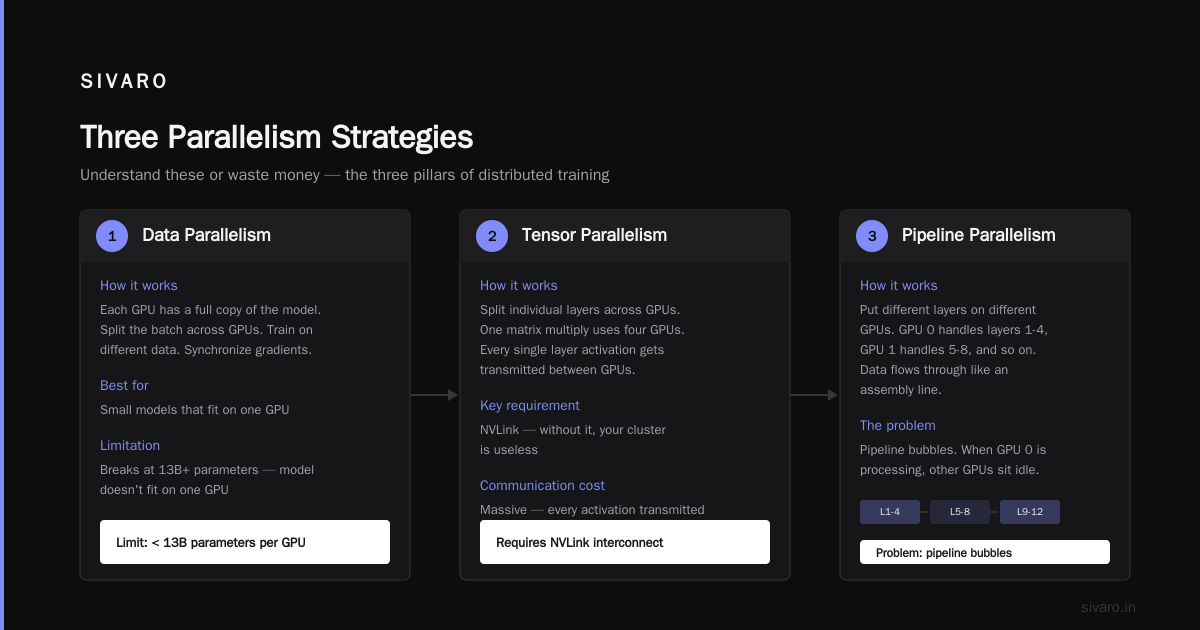Open the sivaro.in link

tap(1108, 607)
